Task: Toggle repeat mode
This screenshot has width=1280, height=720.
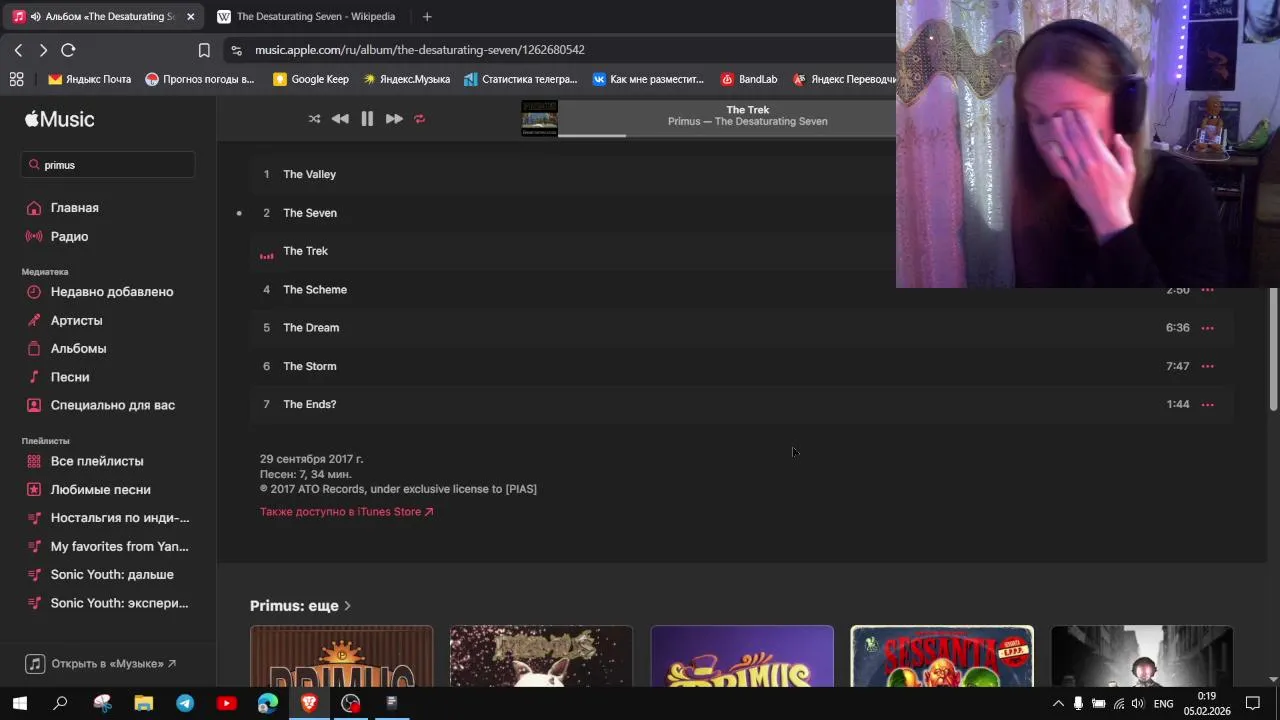Action: pos(420,119)
